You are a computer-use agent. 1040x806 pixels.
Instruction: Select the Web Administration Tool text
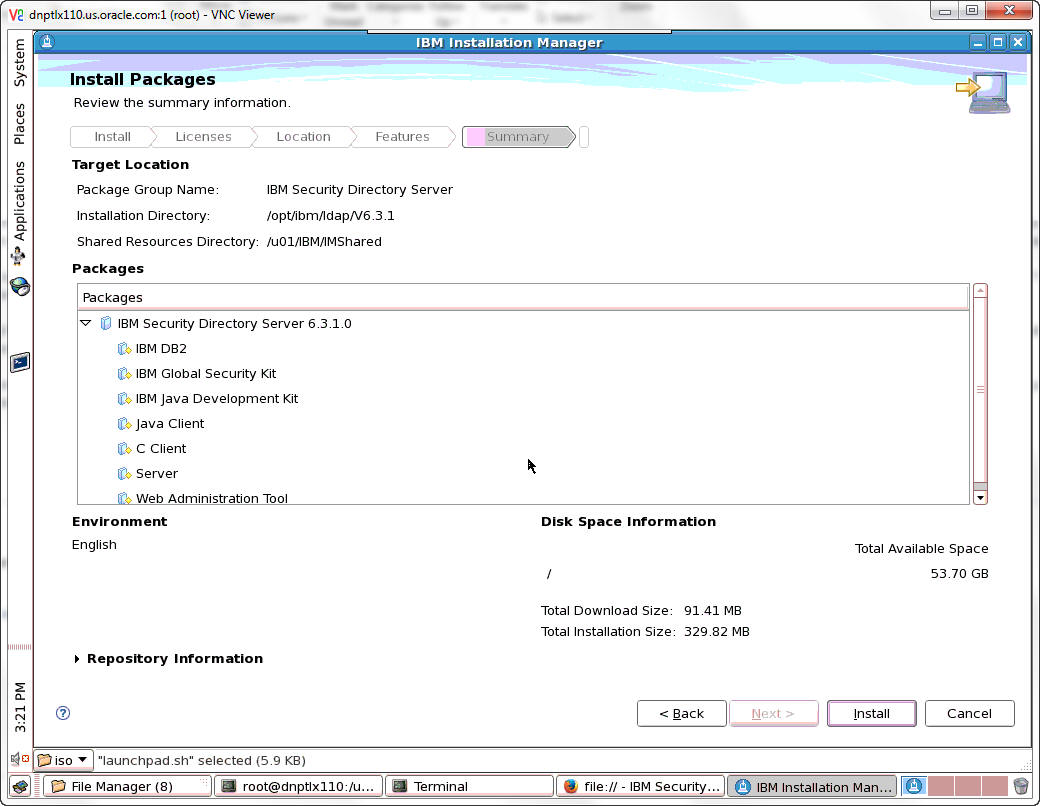[x=212, y=498]
